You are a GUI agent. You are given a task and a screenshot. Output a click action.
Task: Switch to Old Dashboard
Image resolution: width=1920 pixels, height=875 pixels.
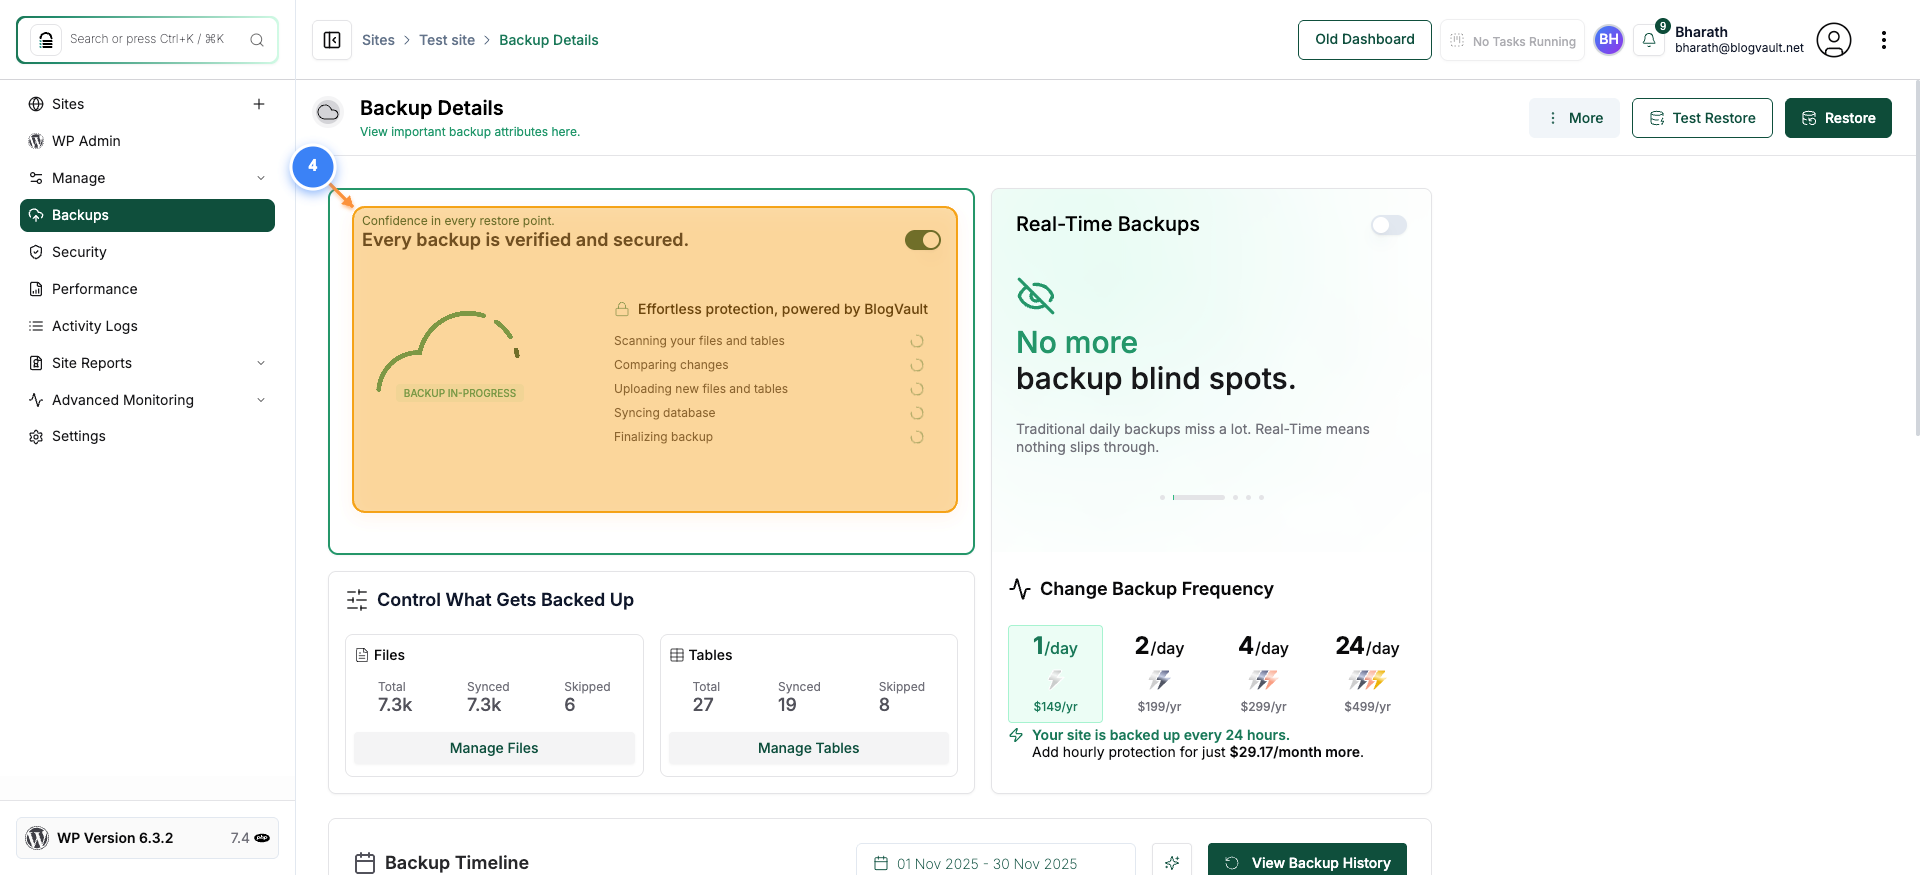[1365, 40]
